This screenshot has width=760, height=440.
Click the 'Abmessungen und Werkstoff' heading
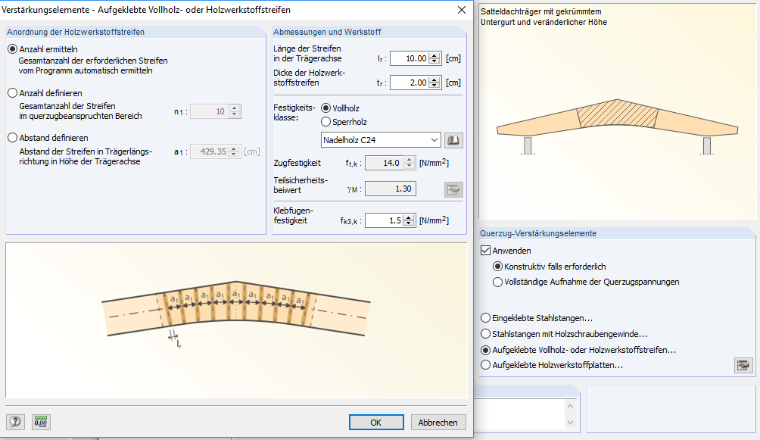tap(327, 32)
